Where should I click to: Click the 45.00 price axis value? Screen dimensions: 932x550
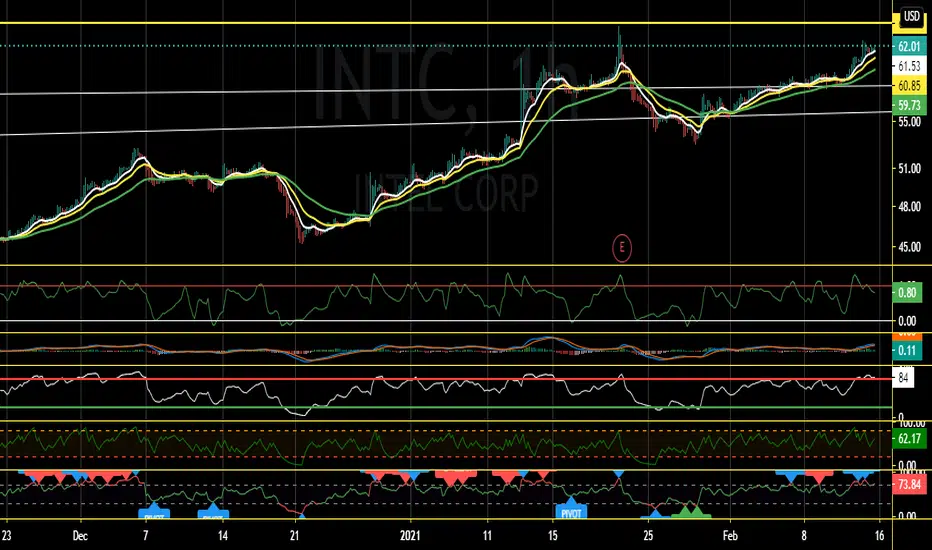pyautogui.click(x=909, y=247)
